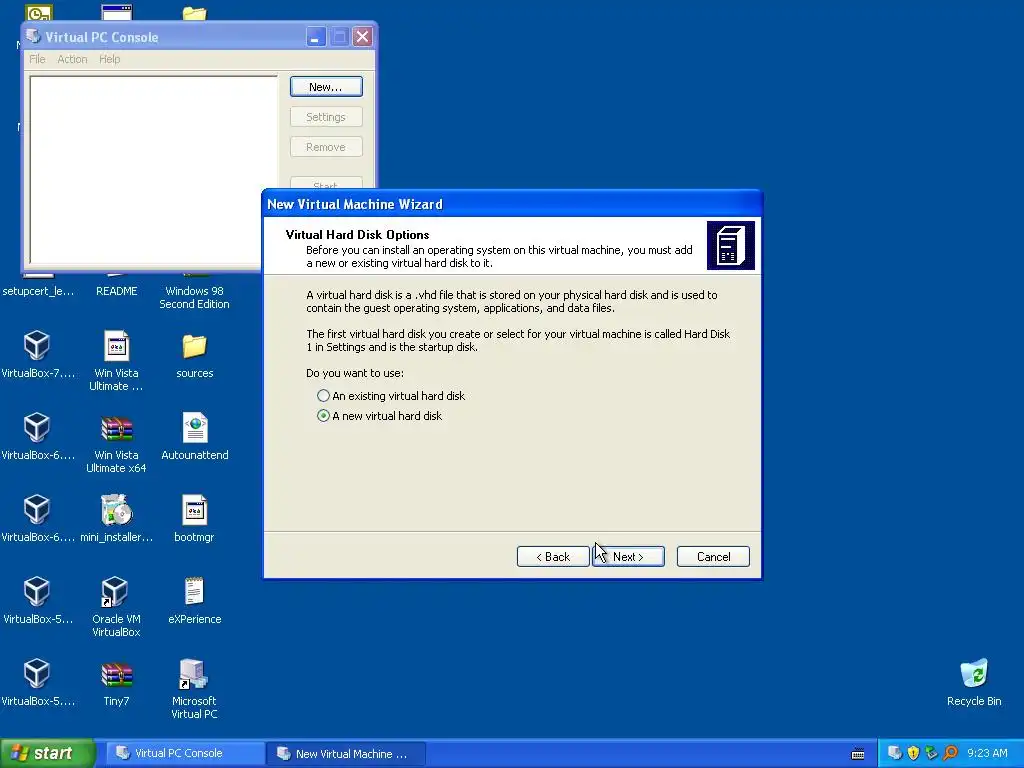Click the empty virtual machine list in Console
This screenshot has width=1024, height=768.
click(153, 170)
